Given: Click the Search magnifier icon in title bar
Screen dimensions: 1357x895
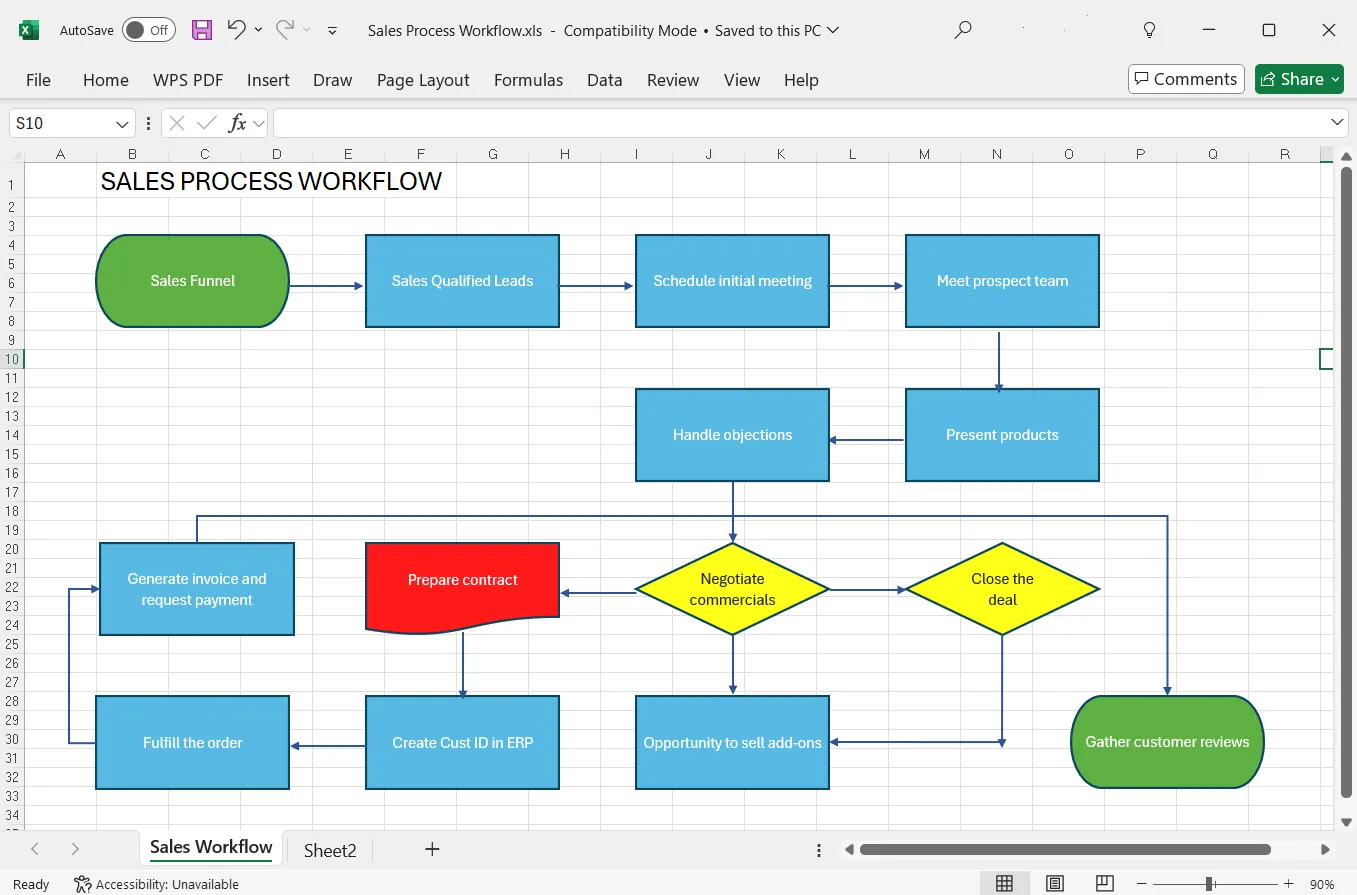Looking at the screenshot, I should pos(963,30).
